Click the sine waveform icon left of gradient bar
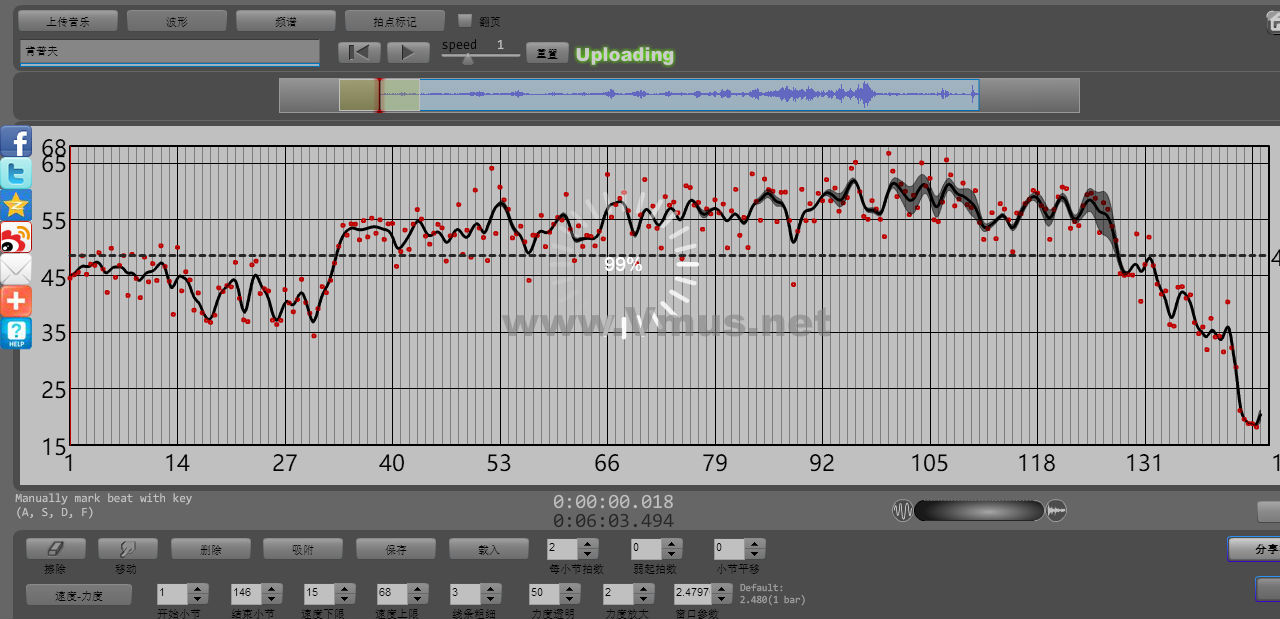This screenshot has width=1280, height=619. point(902,511)
